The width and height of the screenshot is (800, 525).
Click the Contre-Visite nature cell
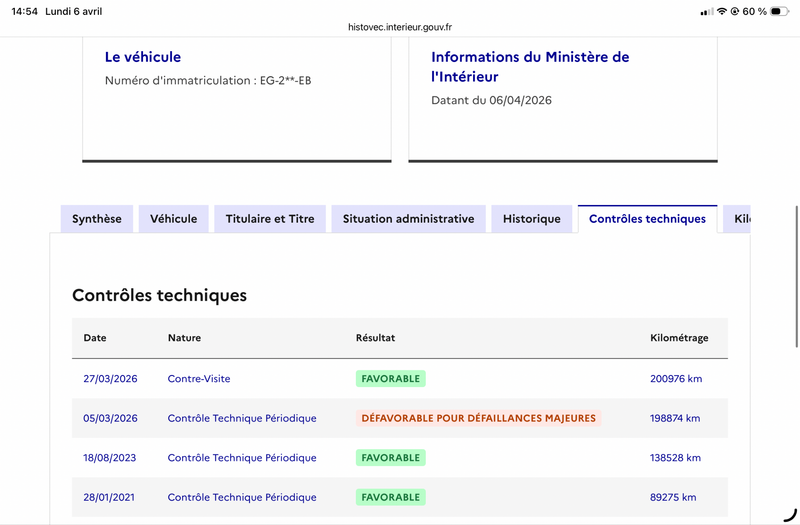199,379
